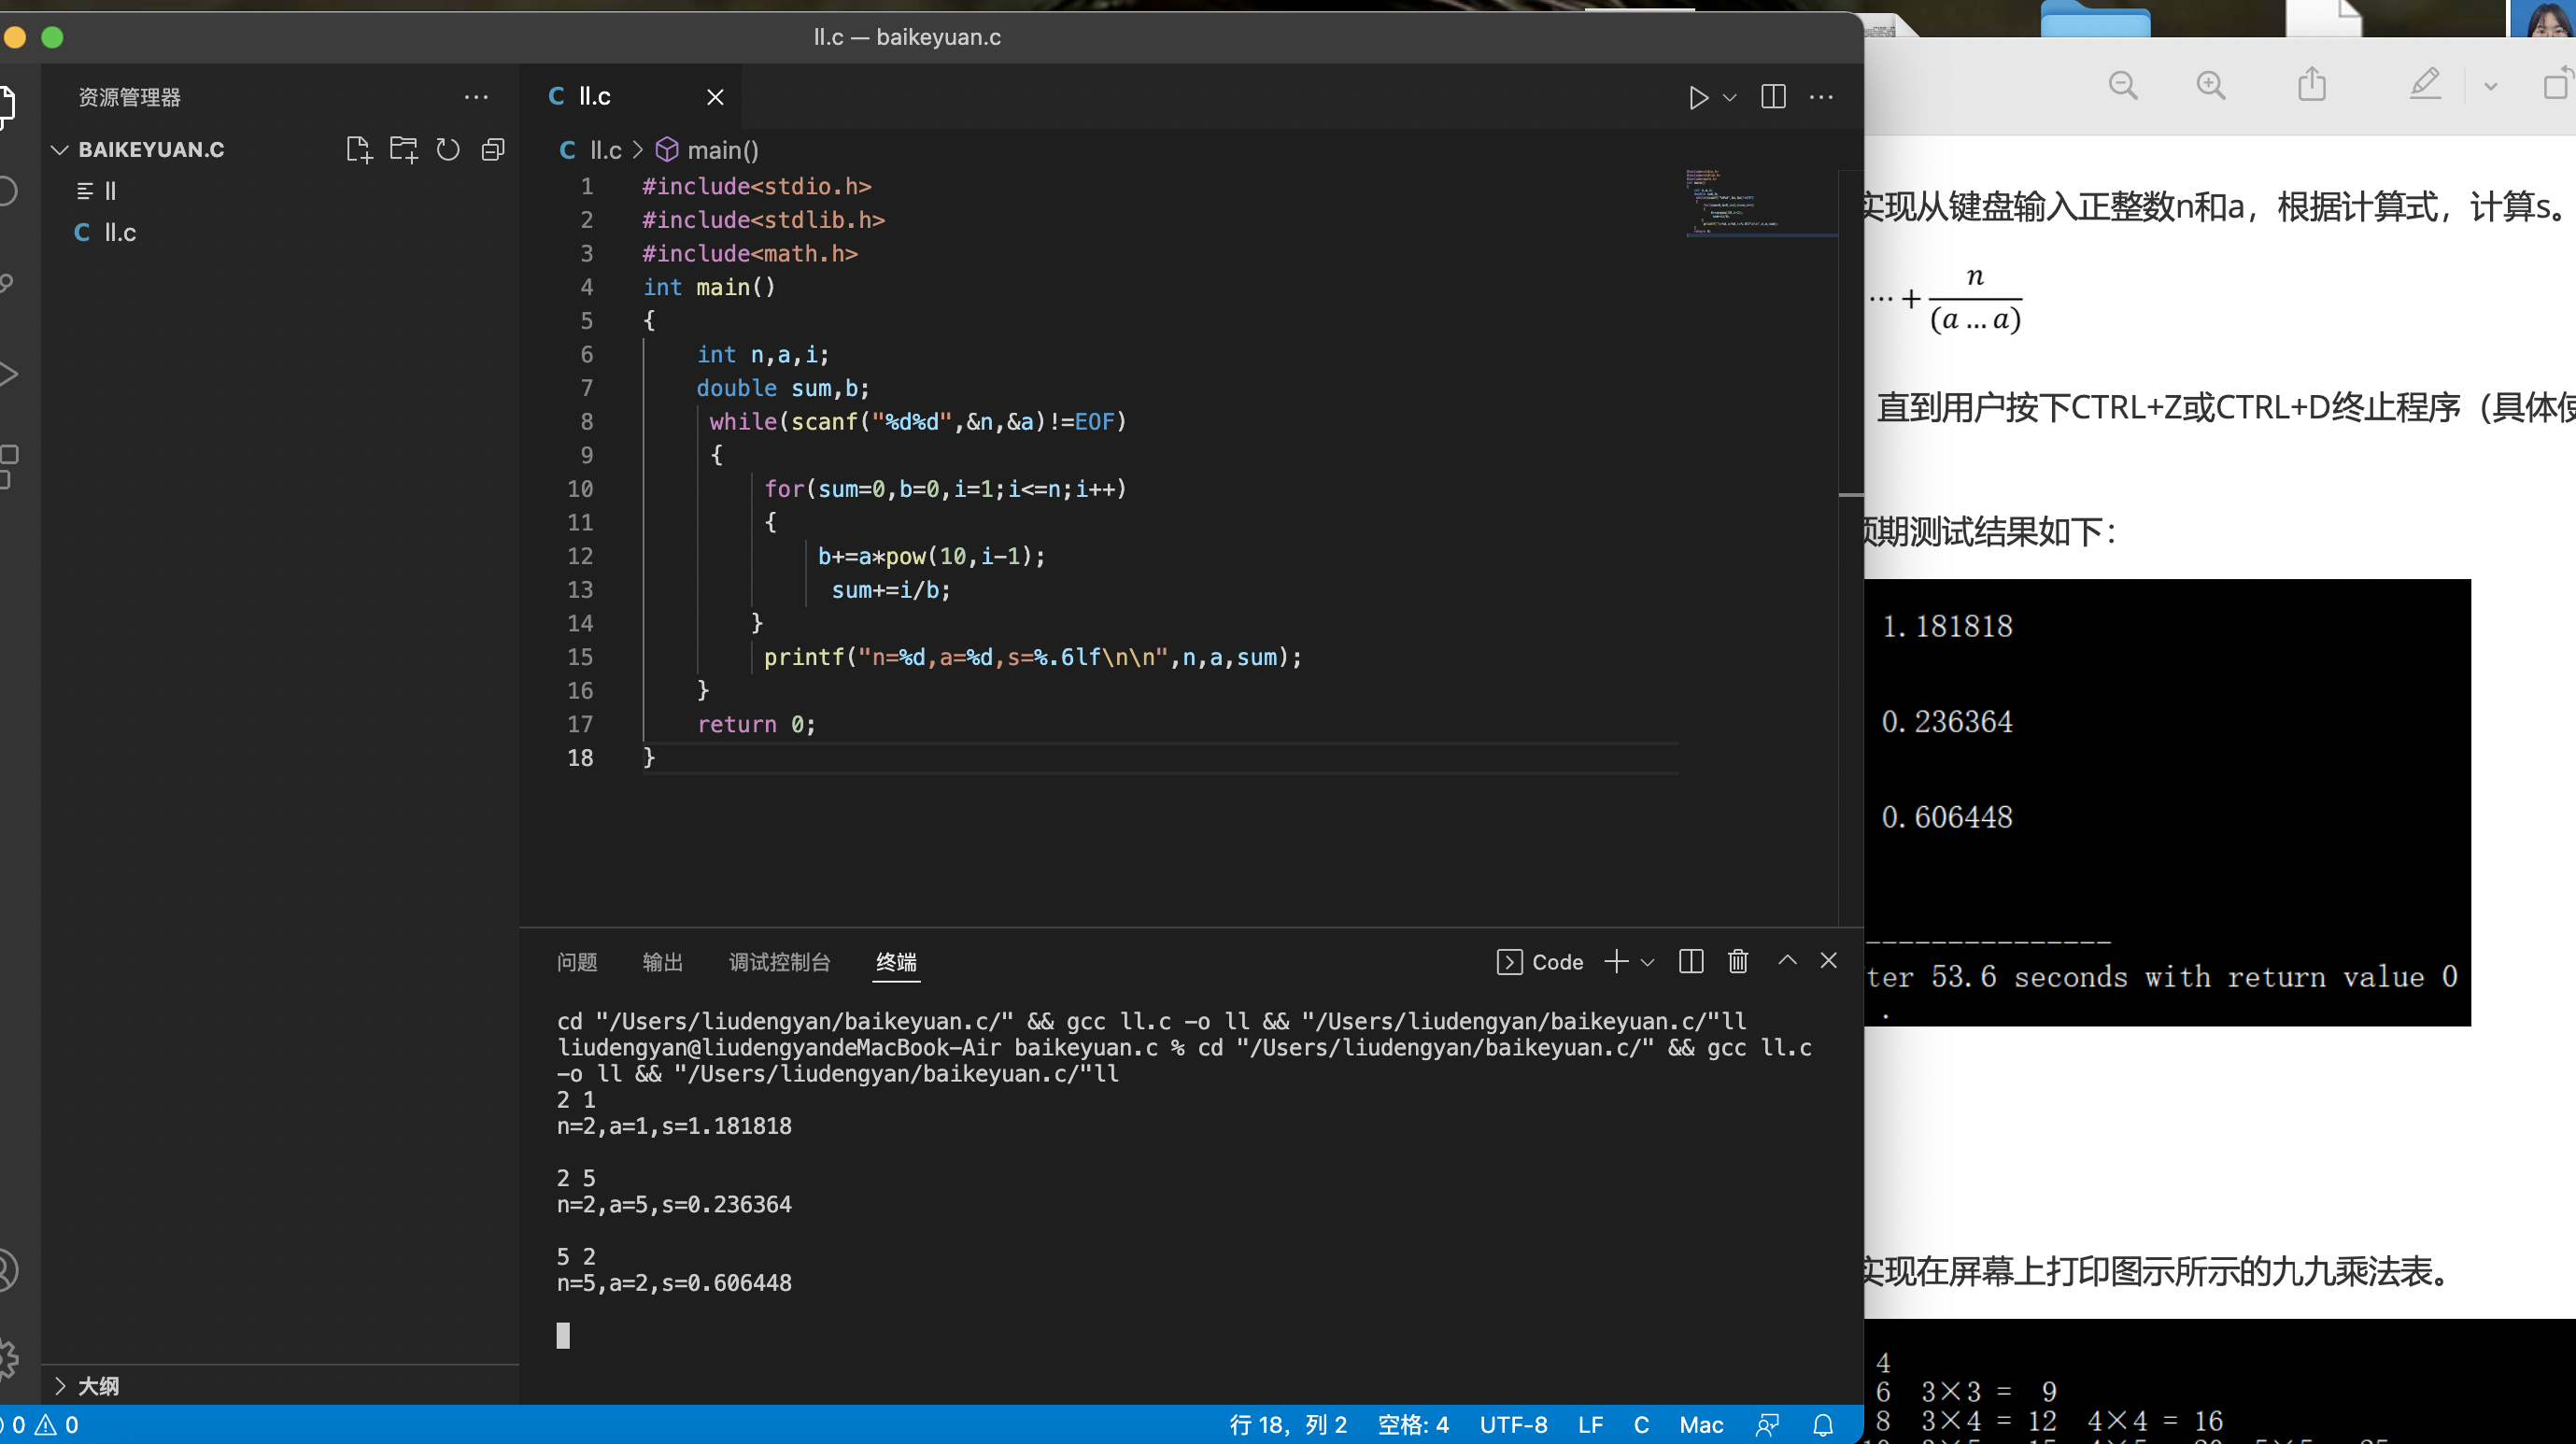Screen dimensions: 2576x1444
Task: Collapse all folders in explorer
Action: click(x=493, y=150)
